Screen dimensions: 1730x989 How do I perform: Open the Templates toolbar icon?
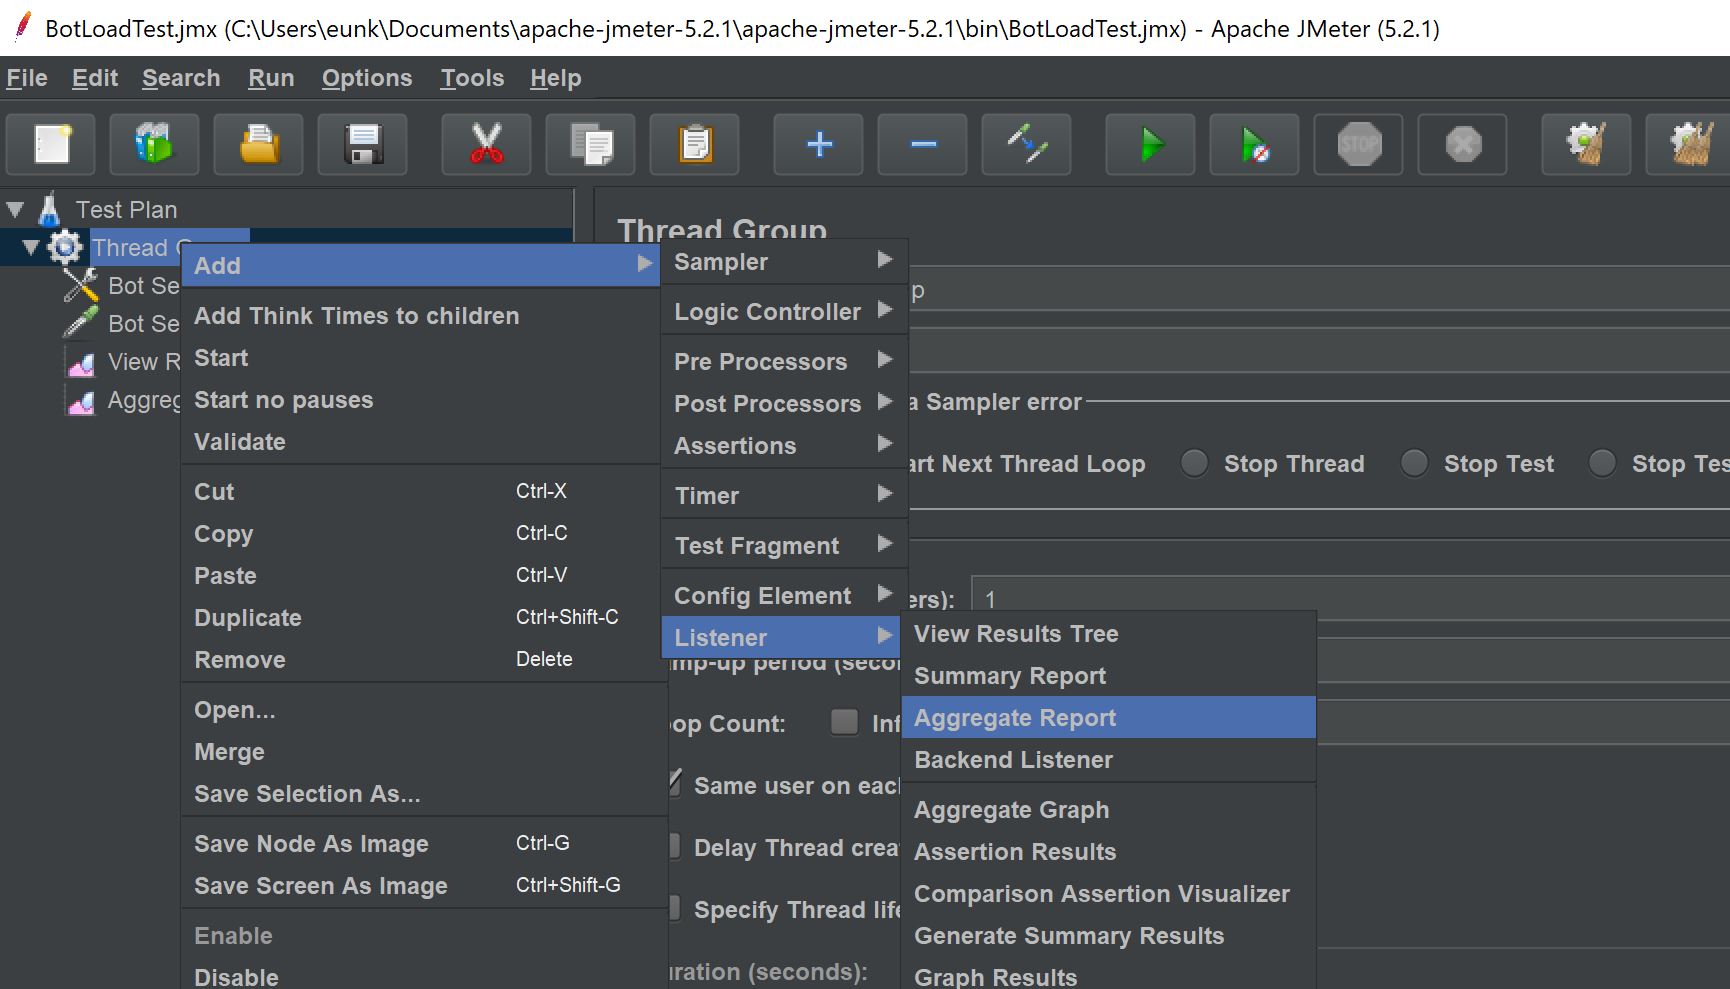155,145
